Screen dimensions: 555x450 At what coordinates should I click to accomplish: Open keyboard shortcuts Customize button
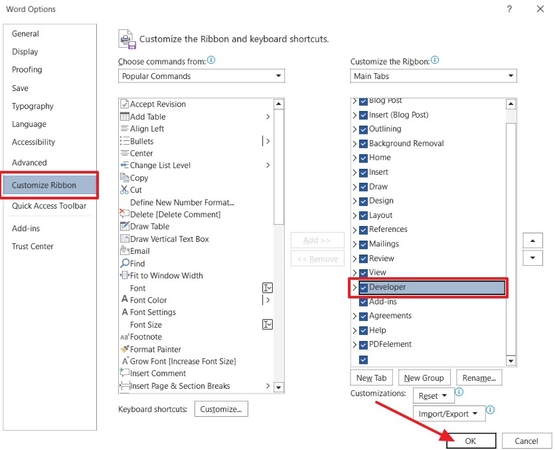(221, 409)
